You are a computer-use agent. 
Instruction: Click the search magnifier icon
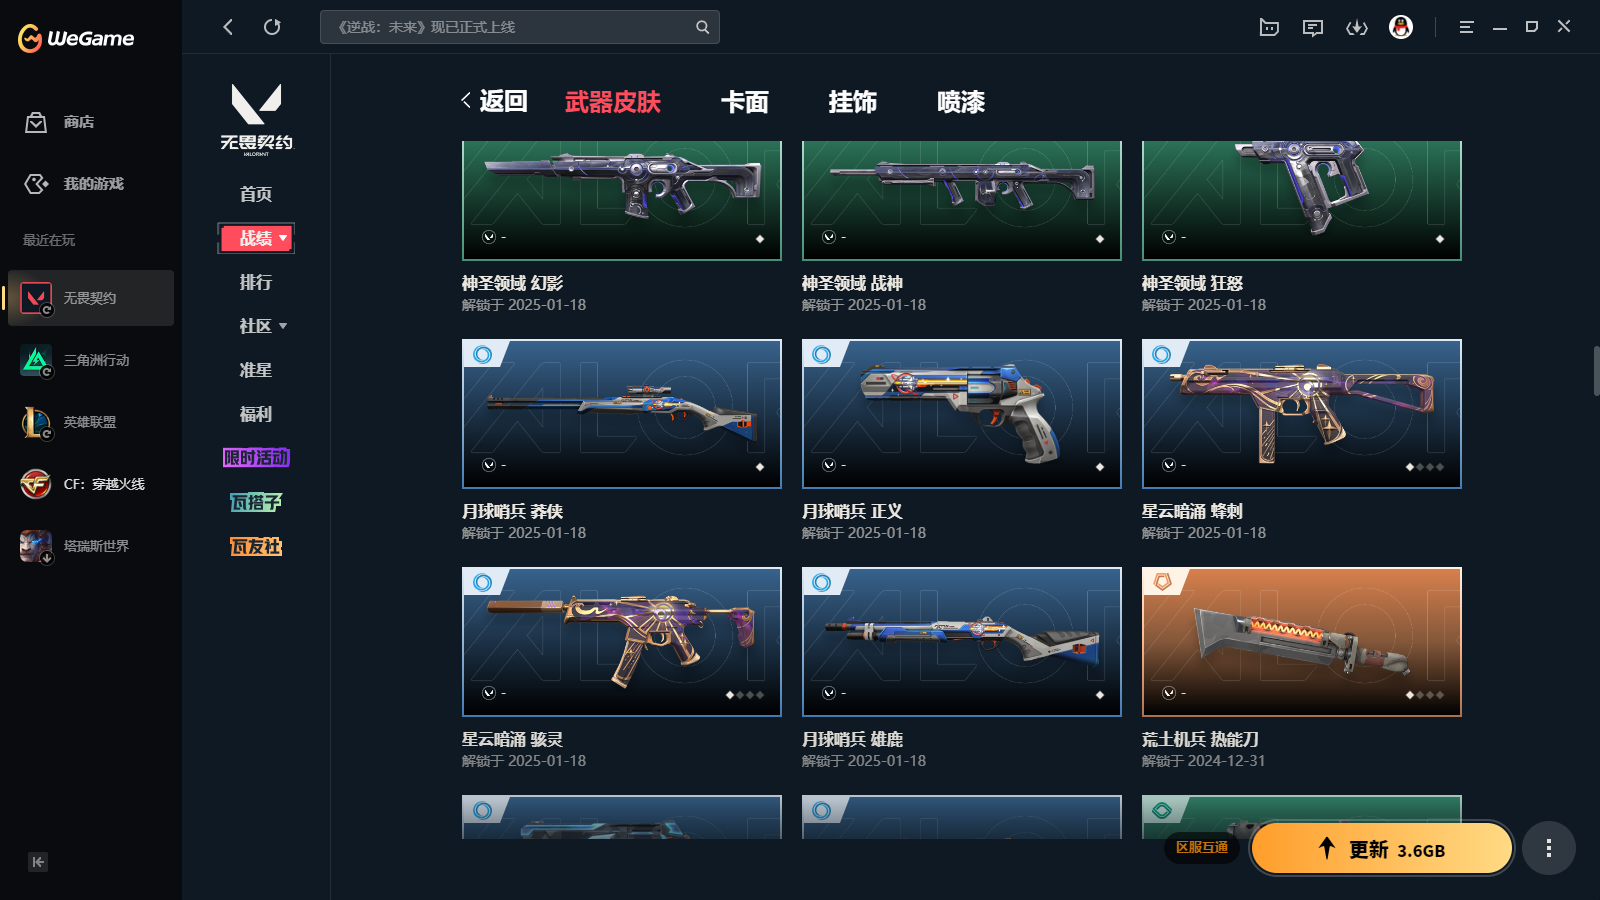[x=703, y=27]
